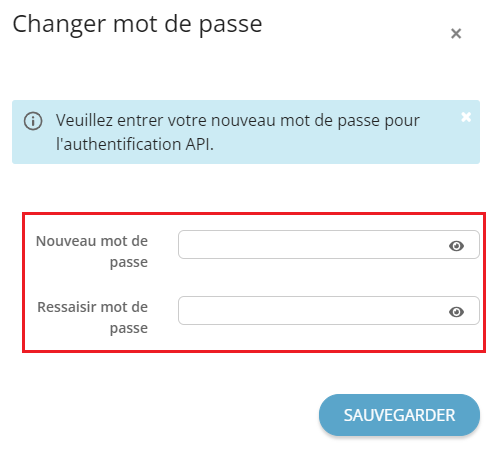494x451 pixels.
Task: Hide the info alert with its white X
Action: pyautogui.click(x=466, y=117)
